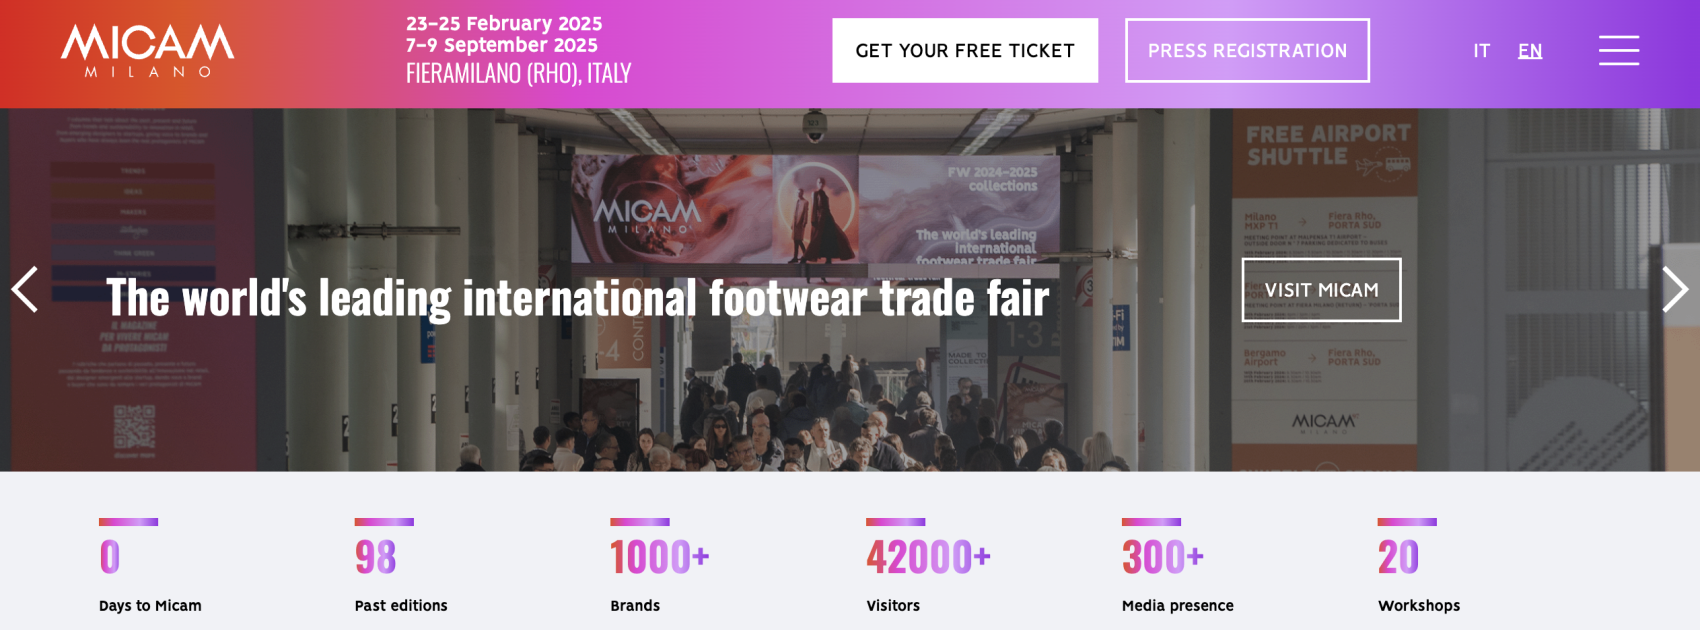Screen dimensions: 1700x630
Task: Click the hero banner background image
Action: (x=850, y=400)
